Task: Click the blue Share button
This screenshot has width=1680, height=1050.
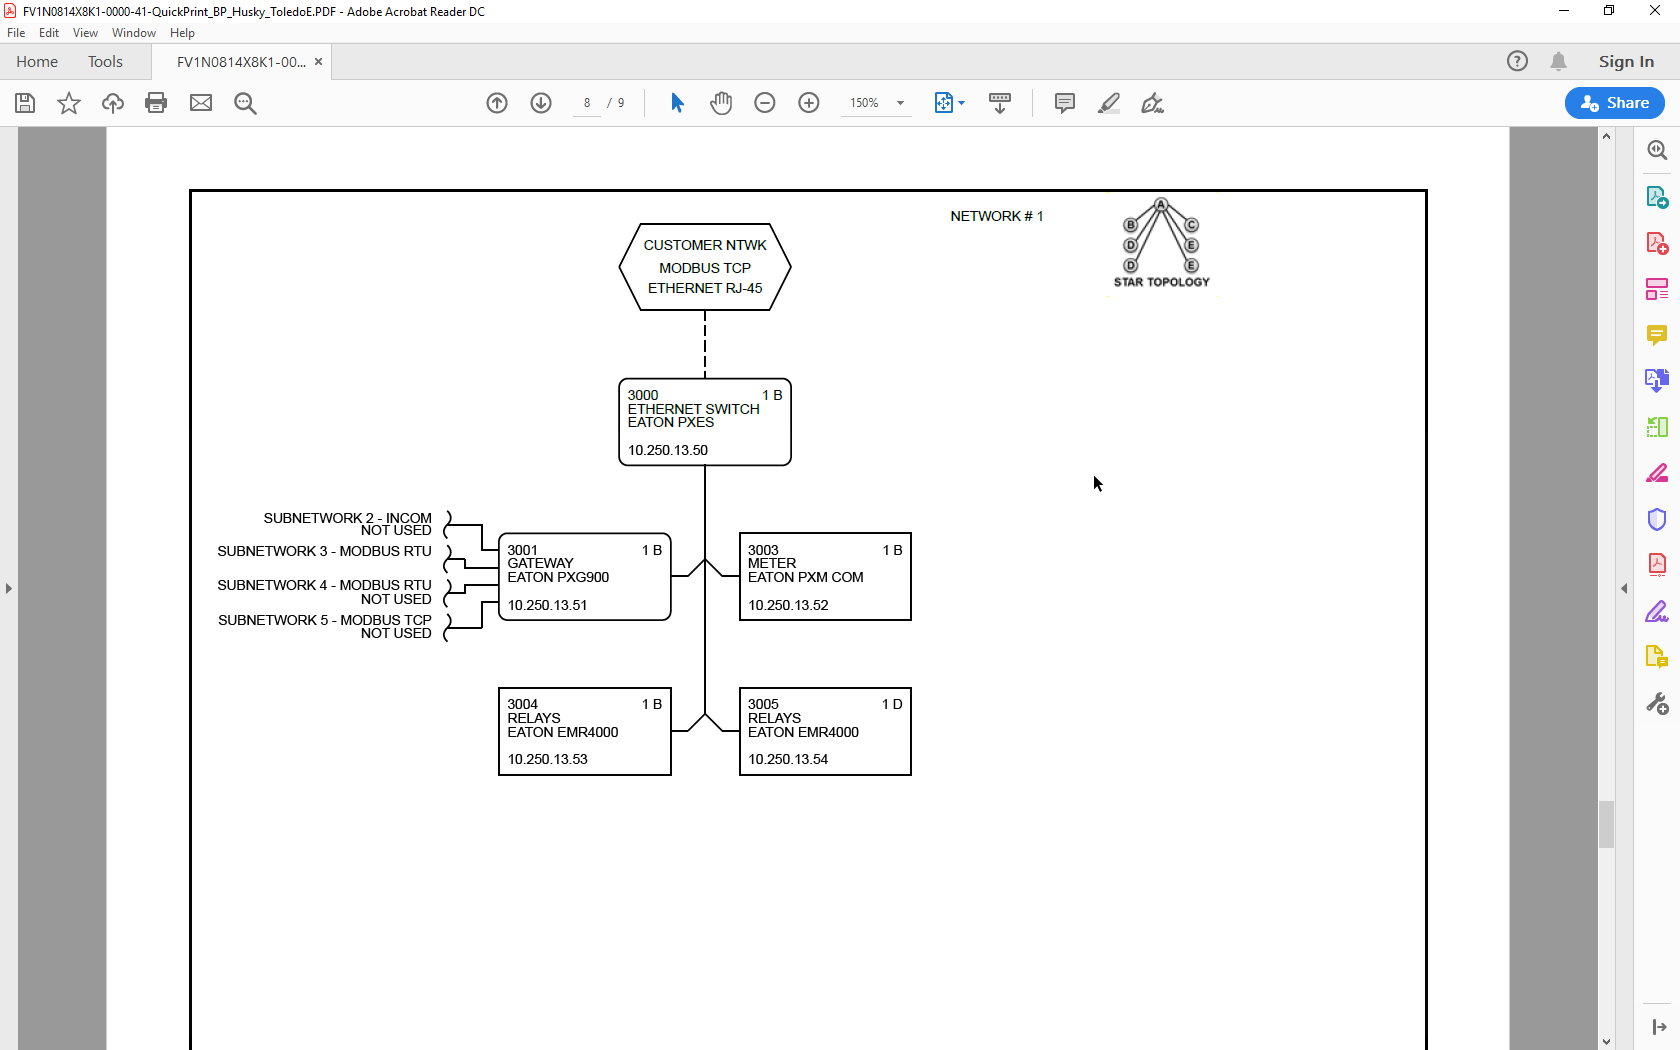Action: pyautogui.click(x=1615, y=103)
